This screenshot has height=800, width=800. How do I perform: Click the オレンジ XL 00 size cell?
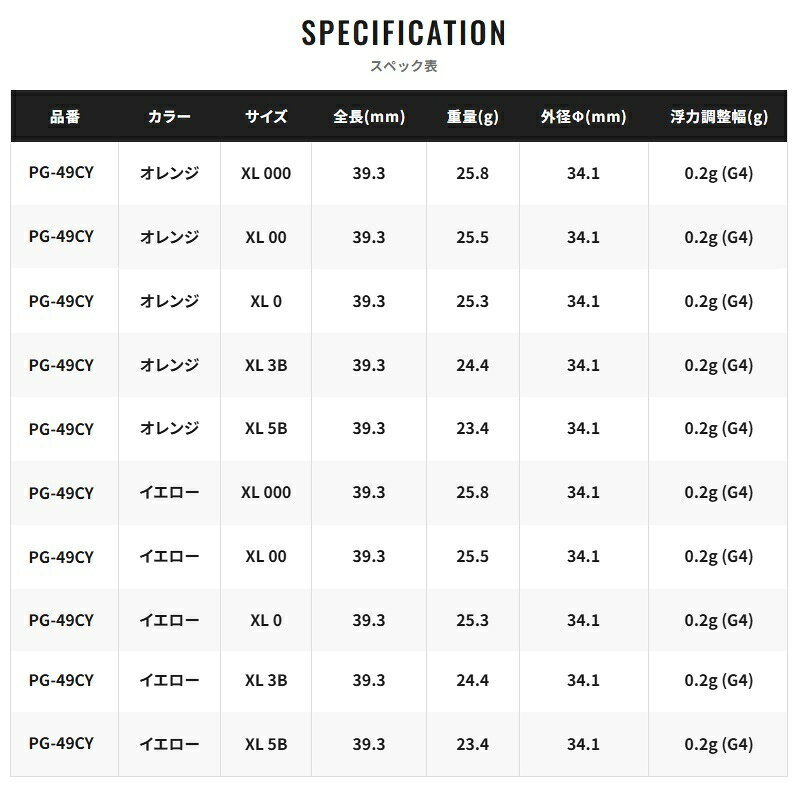pyautogui.click(x=266, y=237)
